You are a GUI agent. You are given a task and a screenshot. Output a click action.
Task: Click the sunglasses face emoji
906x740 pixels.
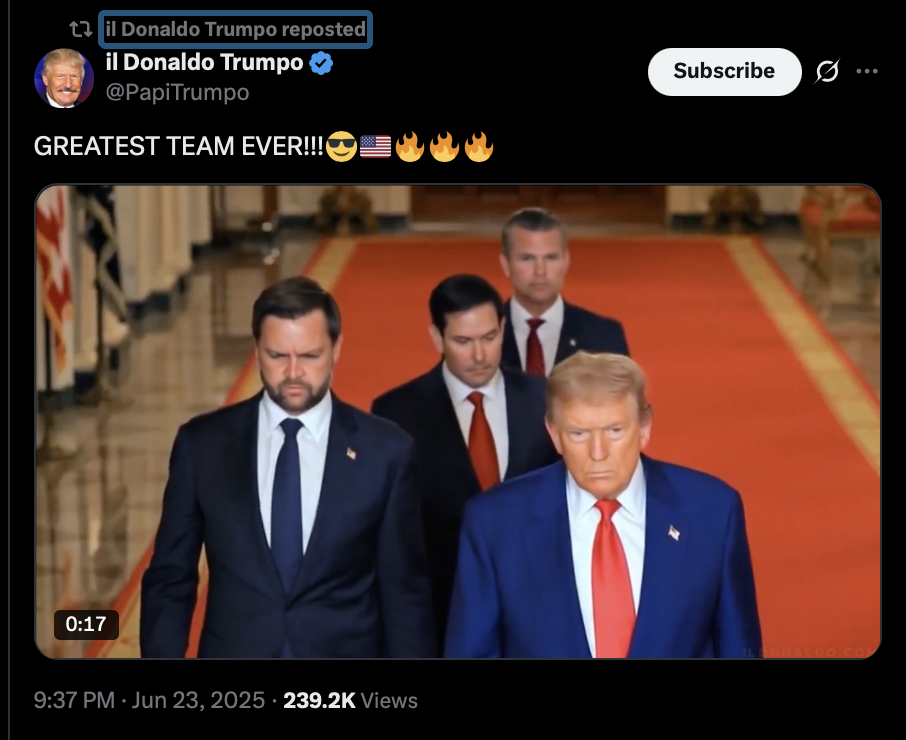click(341, 146)
